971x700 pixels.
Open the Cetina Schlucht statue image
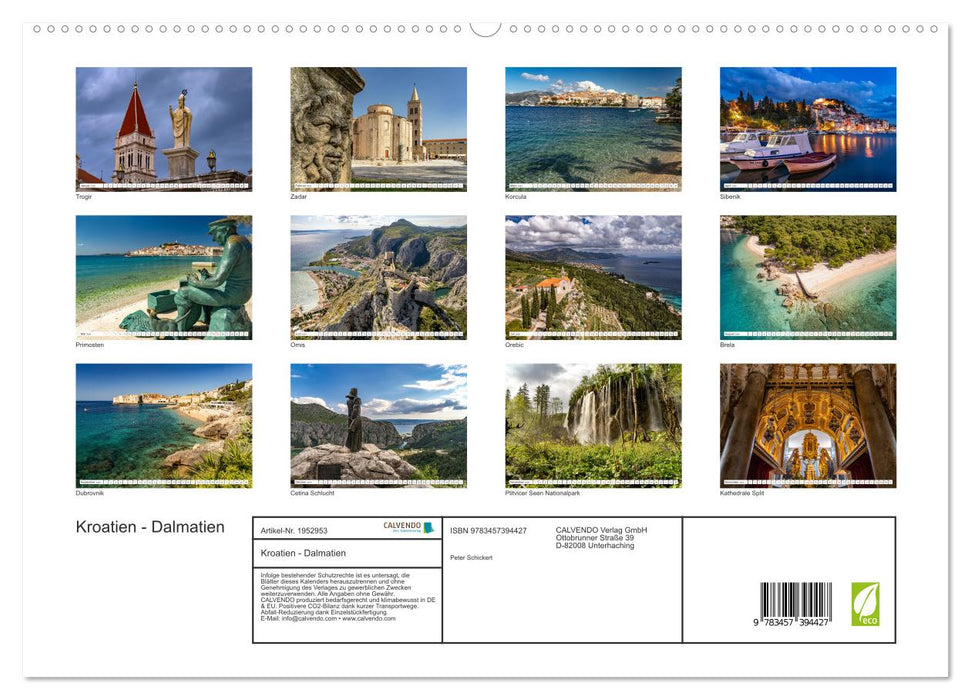378,425
